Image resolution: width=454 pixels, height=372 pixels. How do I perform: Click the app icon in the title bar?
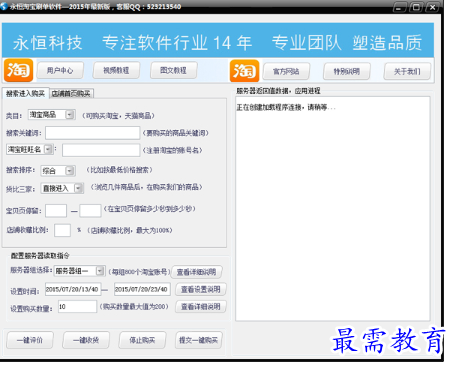[4, 6]
